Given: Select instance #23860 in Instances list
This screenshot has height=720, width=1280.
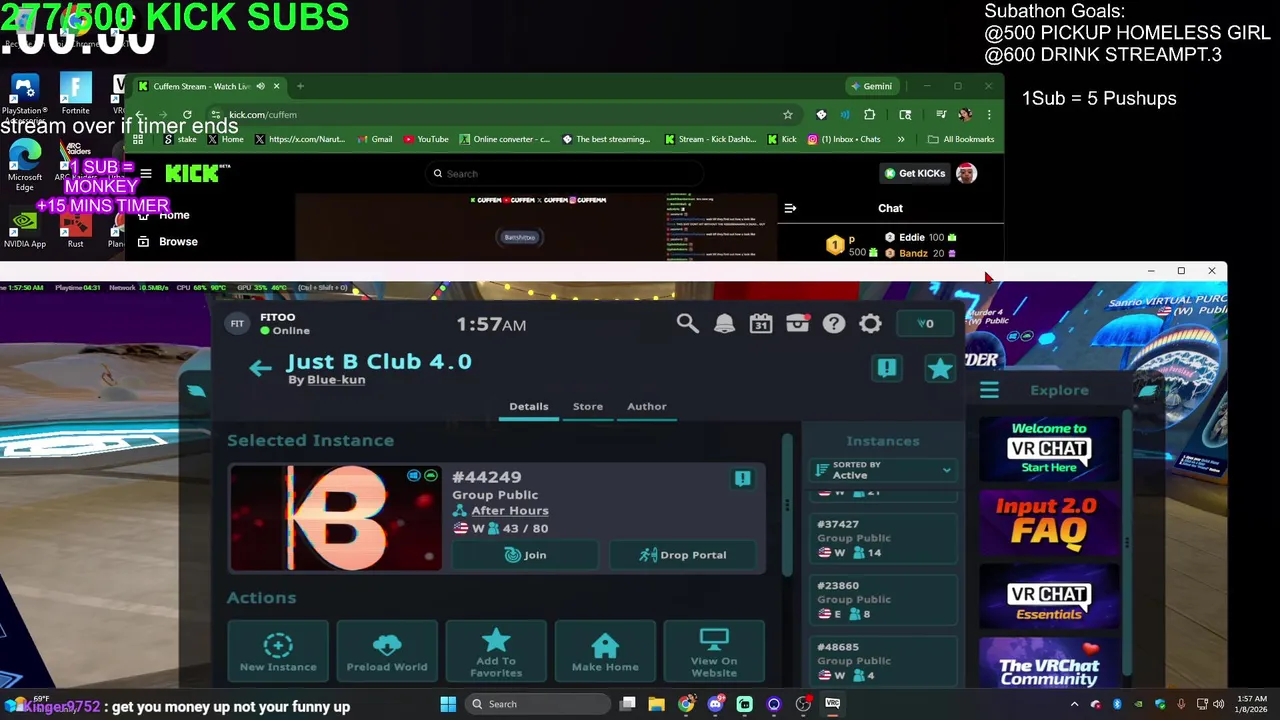Looking at the screenshot, I should pyautogui.click(x=883, y=600).
